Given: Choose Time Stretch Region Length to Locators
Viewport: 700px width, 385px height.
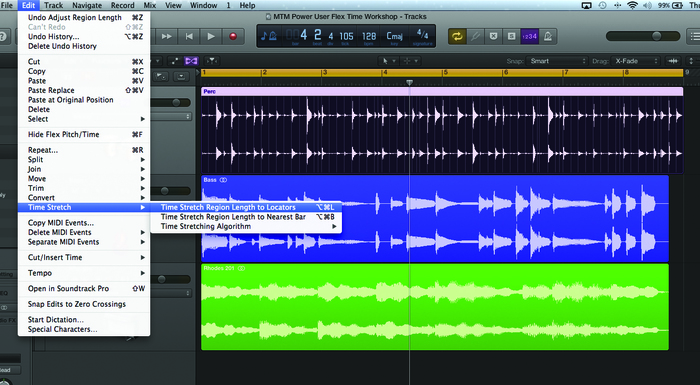Looking at the screenshot, I should click(246, 207).
